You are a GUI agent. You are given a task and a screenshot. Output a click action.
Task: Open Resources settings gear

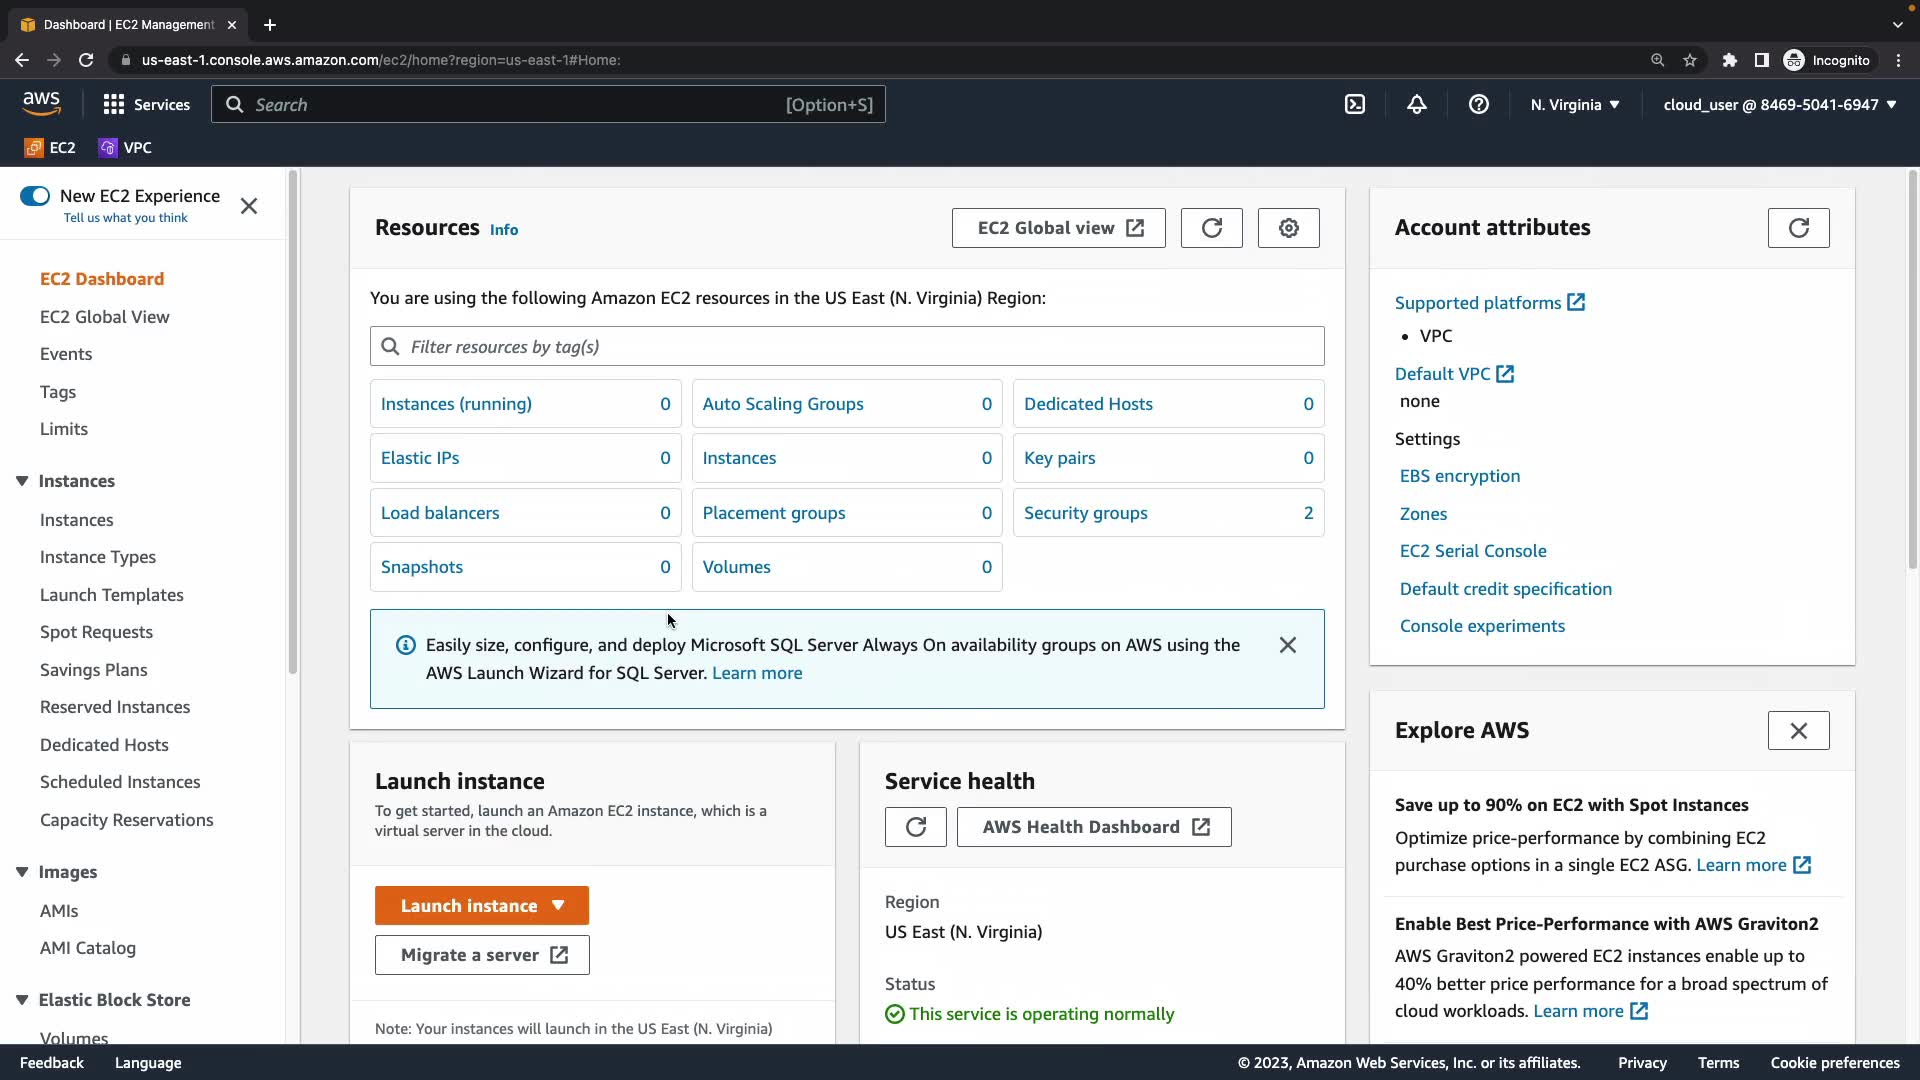[x=1288, y=228]
